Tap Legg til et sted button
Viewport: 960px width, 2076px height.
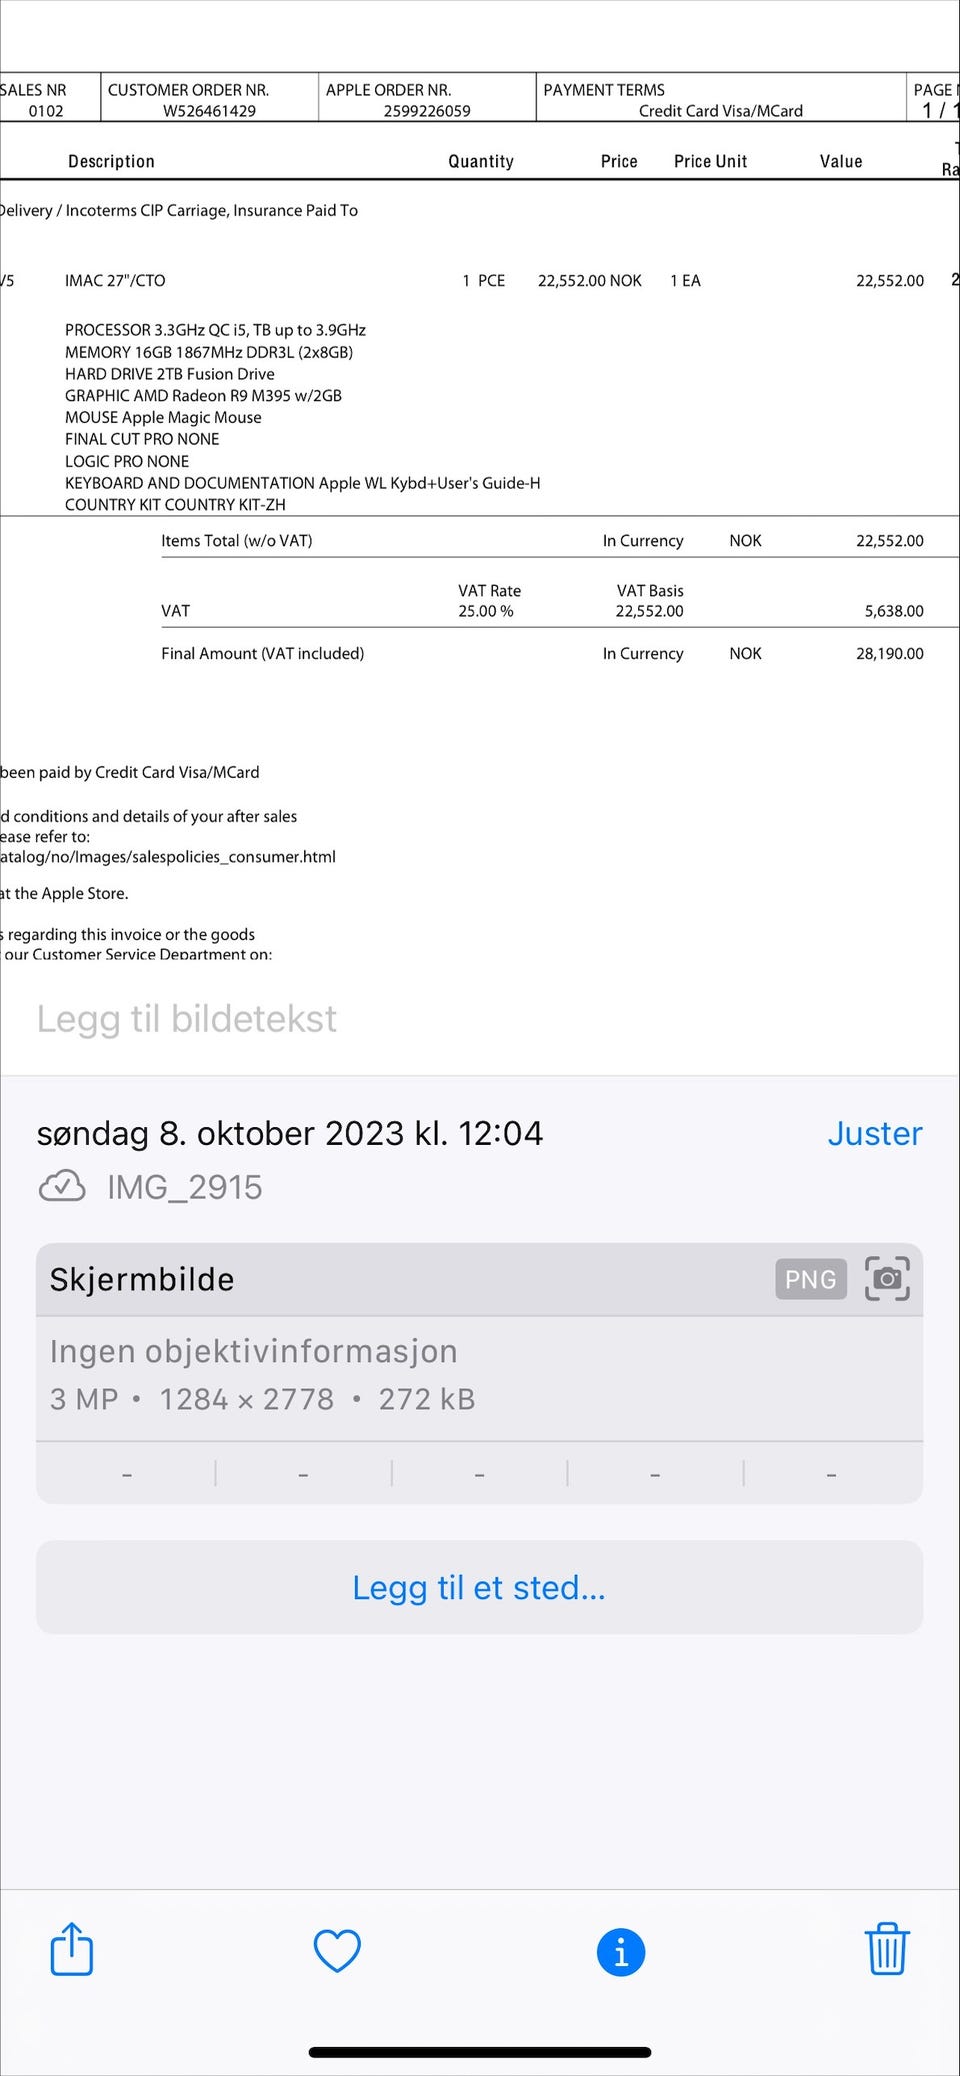coord(479,1587)
